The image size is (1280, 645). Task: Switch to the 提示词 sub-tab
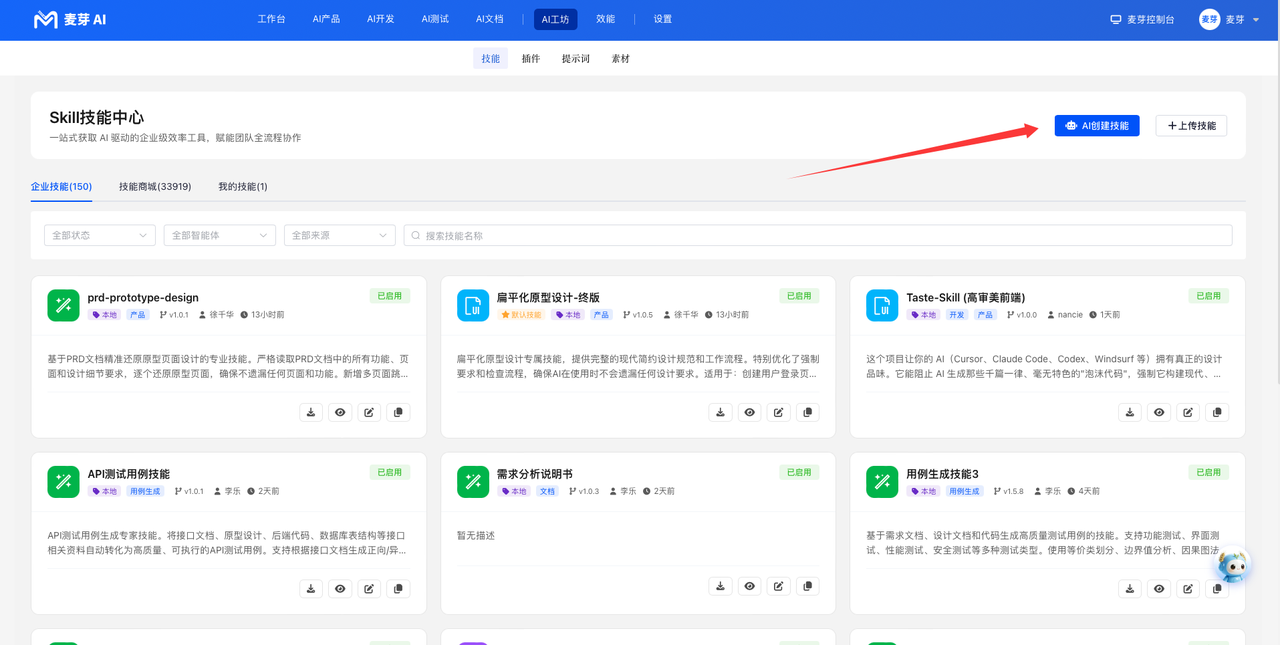tap(575, 59)
